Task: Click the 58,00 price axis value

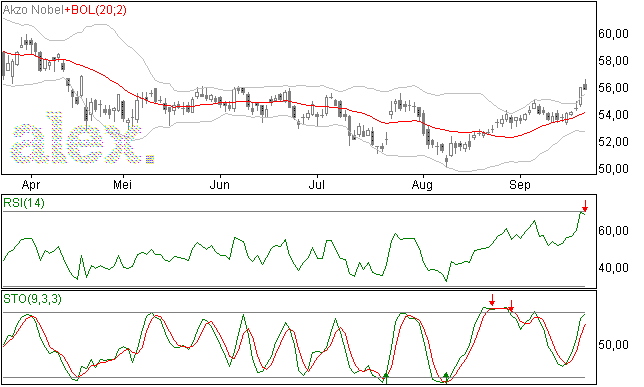Action: (x=614, y=61)
